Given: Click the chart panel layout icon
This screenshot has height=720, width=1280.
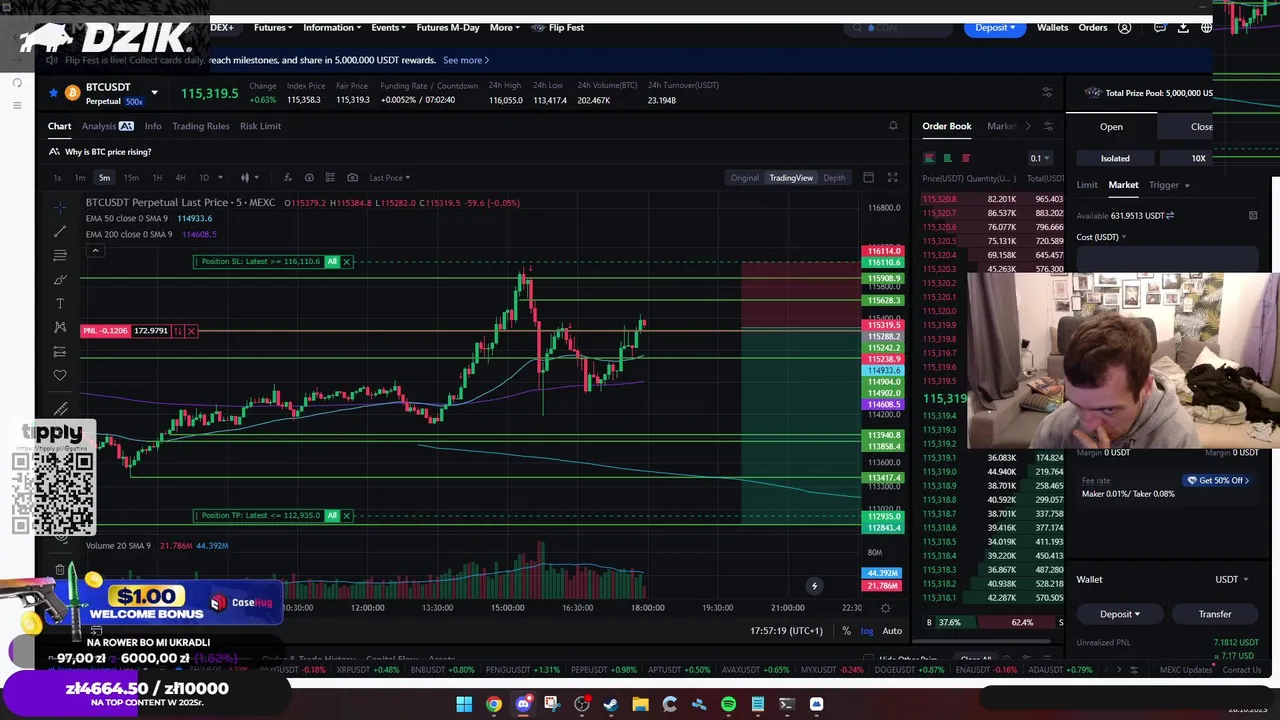Looking at the screenshot, I should point(868,178).
